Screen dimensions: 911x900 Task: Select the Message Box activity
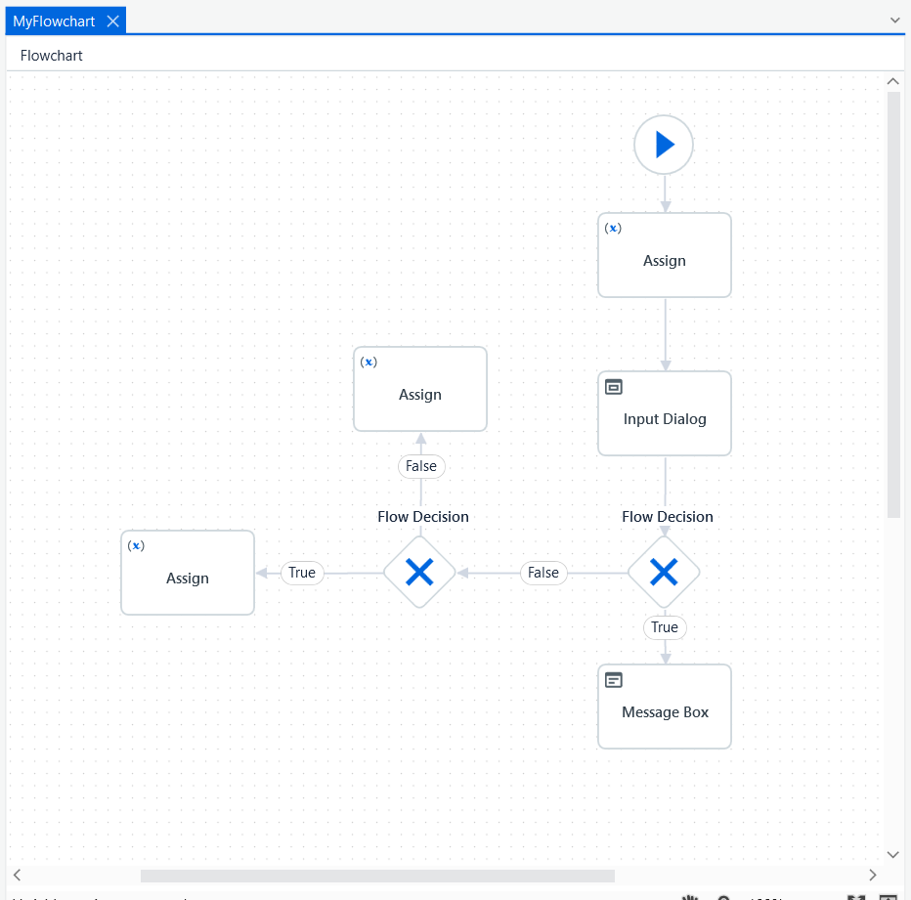point(664,707)
